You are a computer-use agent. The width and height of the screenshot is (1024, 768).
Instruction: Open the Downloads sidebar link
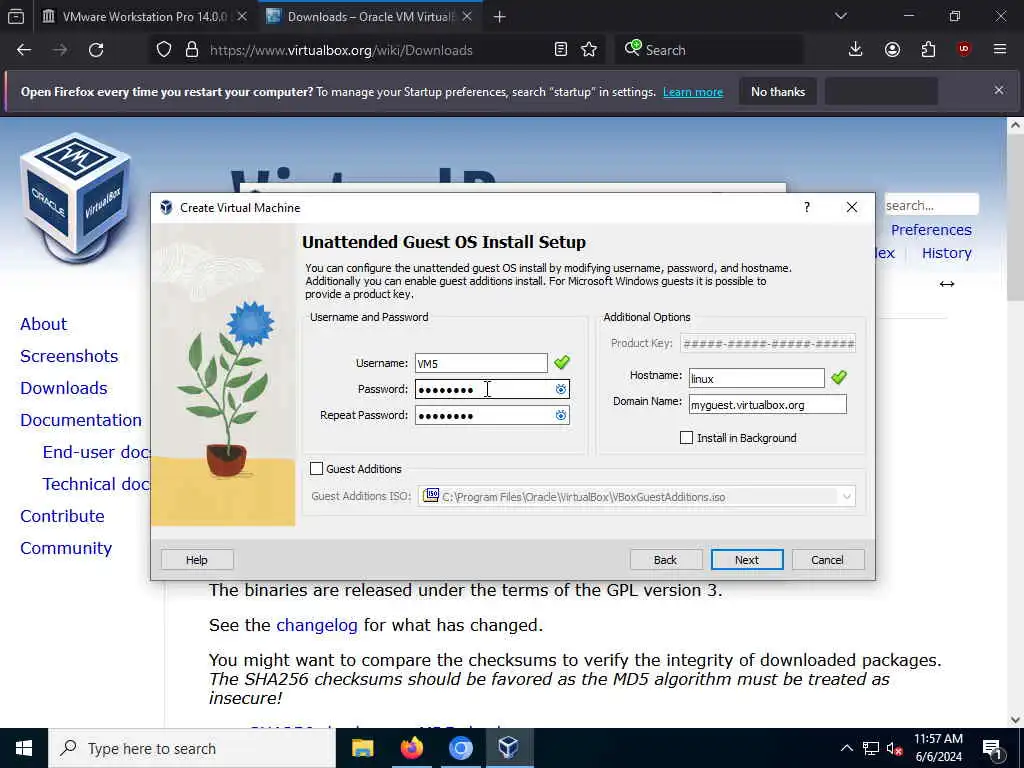[64, 388]
